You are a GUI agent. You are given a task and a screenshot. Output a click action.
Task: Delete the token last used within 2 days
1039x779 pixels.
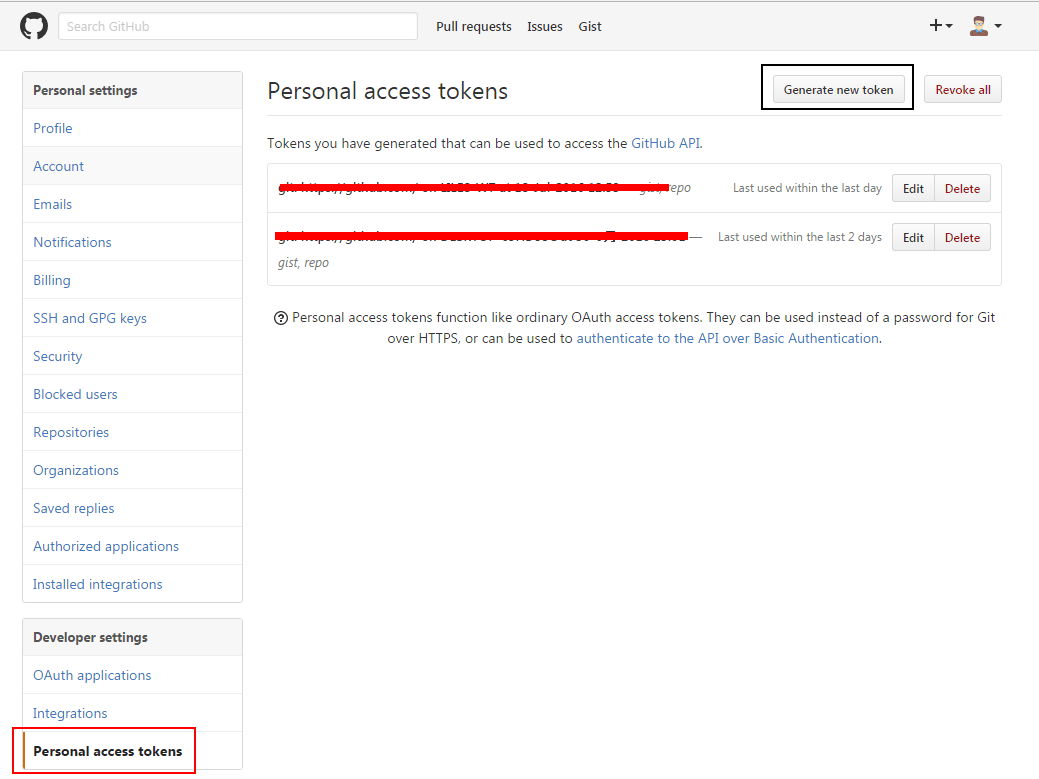[962, 237]
